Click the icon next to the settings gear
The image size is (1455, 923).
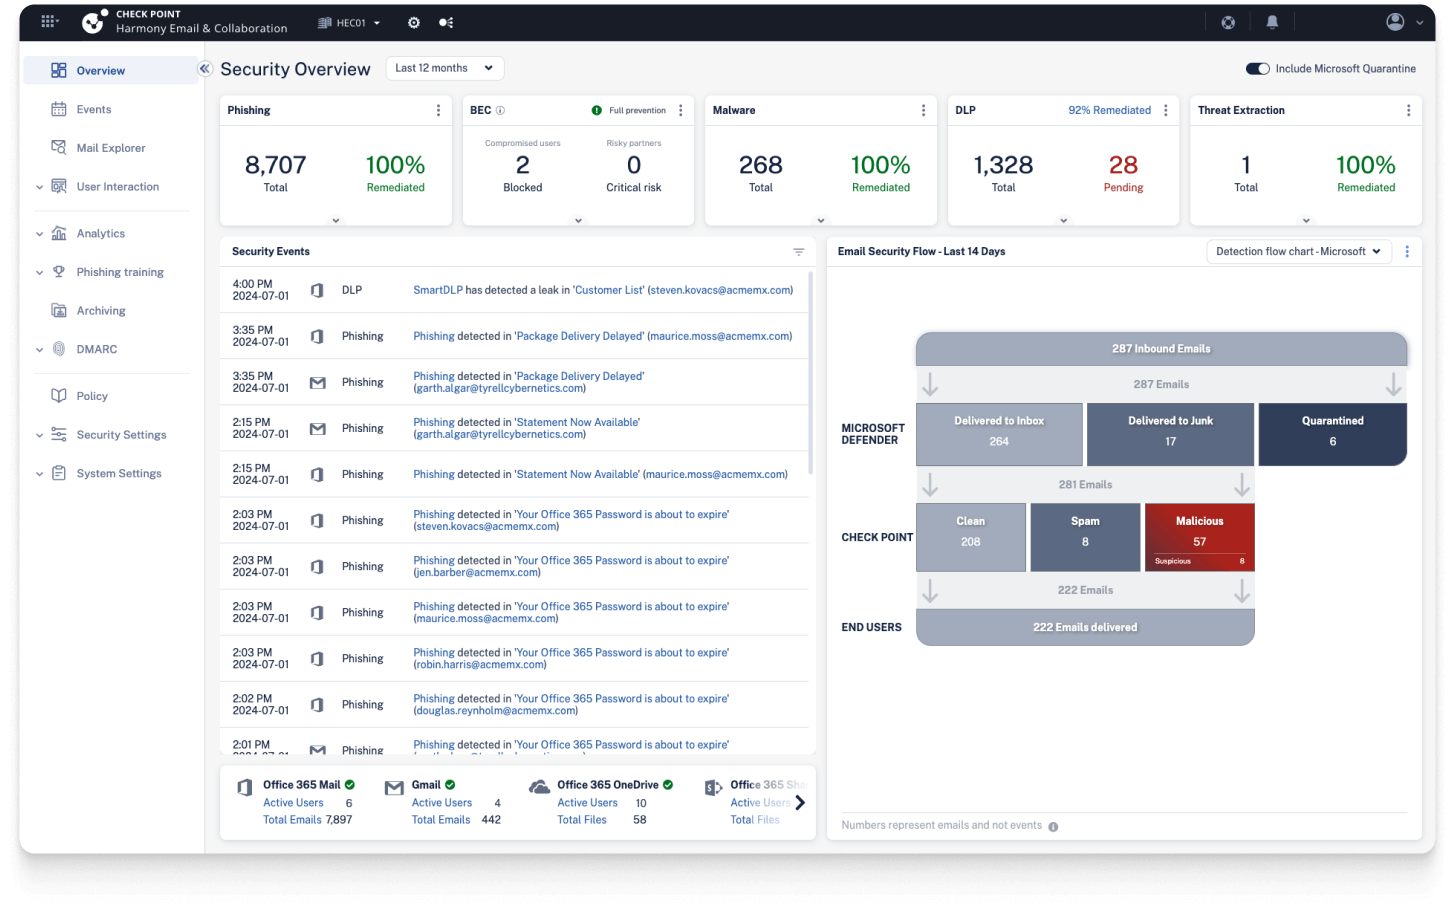click(x=446, y=22)
